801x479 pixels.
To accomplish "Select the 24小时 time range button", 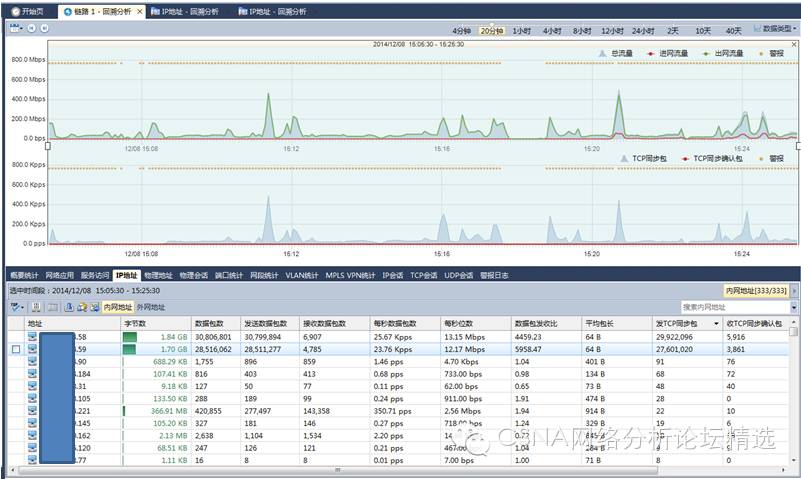I will click(645, 31).
